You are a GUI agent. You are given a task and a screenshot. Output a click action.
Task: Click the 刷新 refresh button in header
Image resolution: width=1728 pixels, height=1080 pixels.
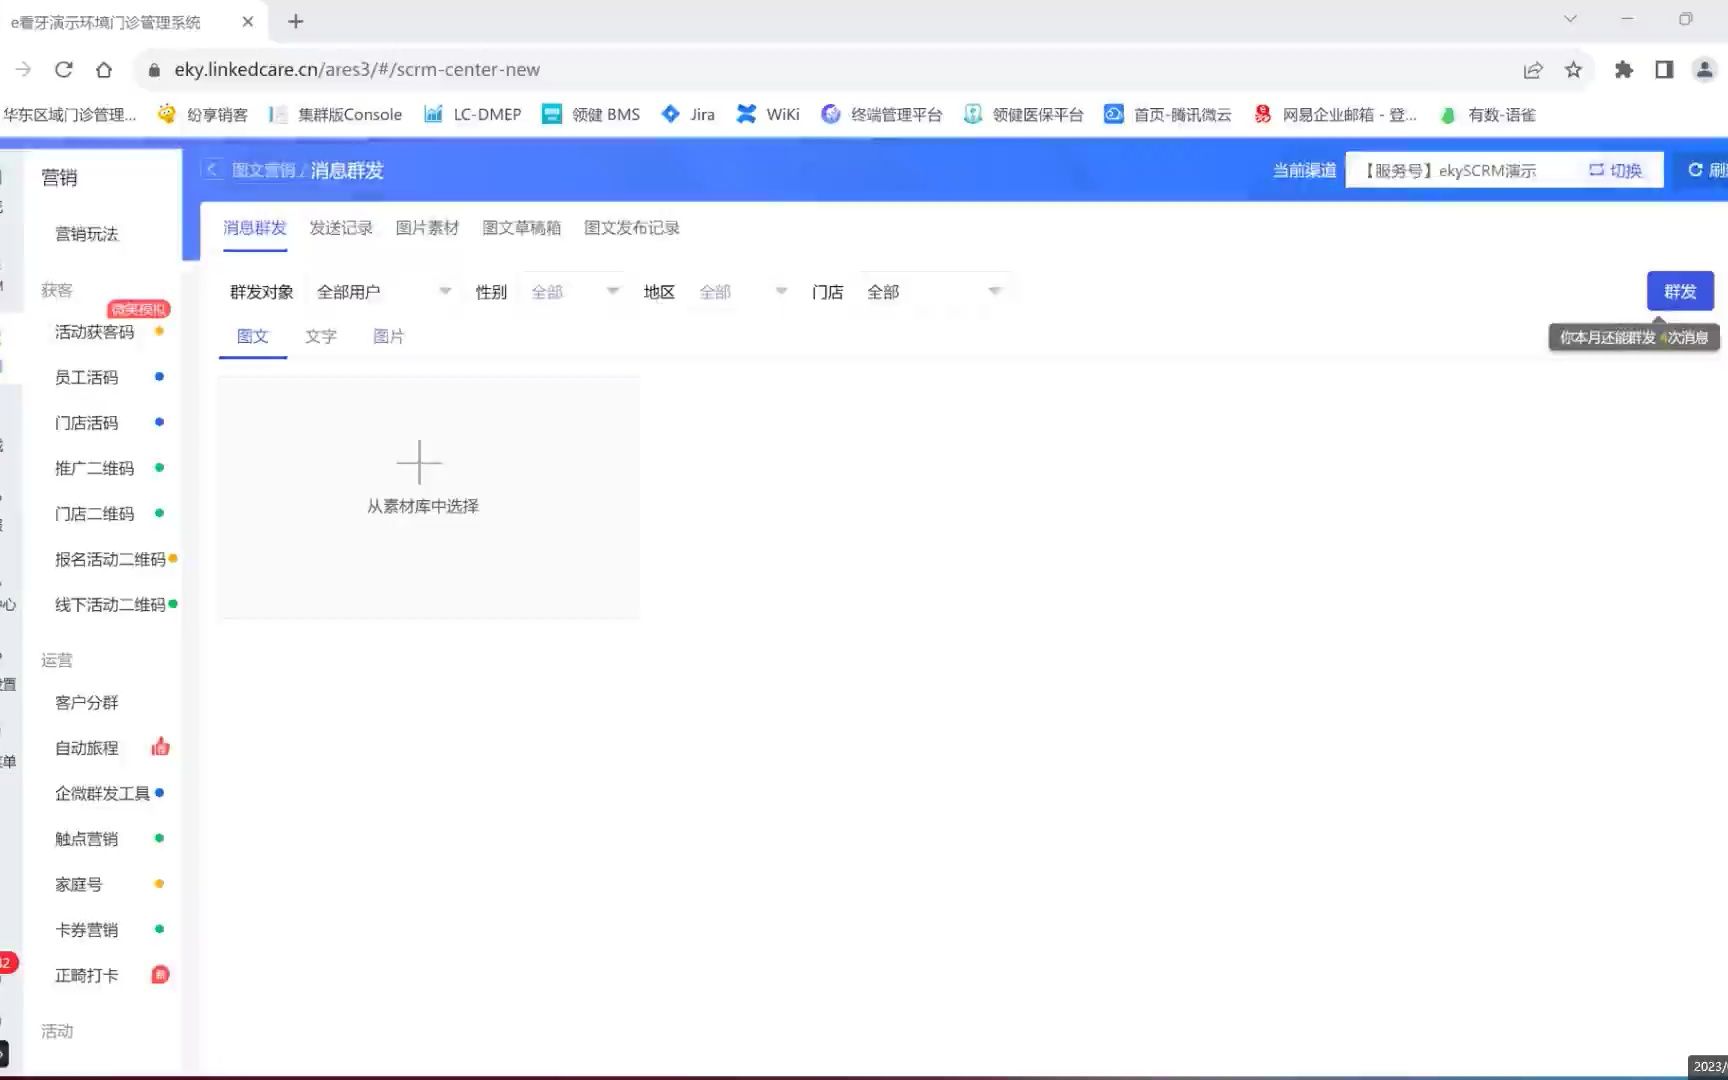tap(1708, 170)
